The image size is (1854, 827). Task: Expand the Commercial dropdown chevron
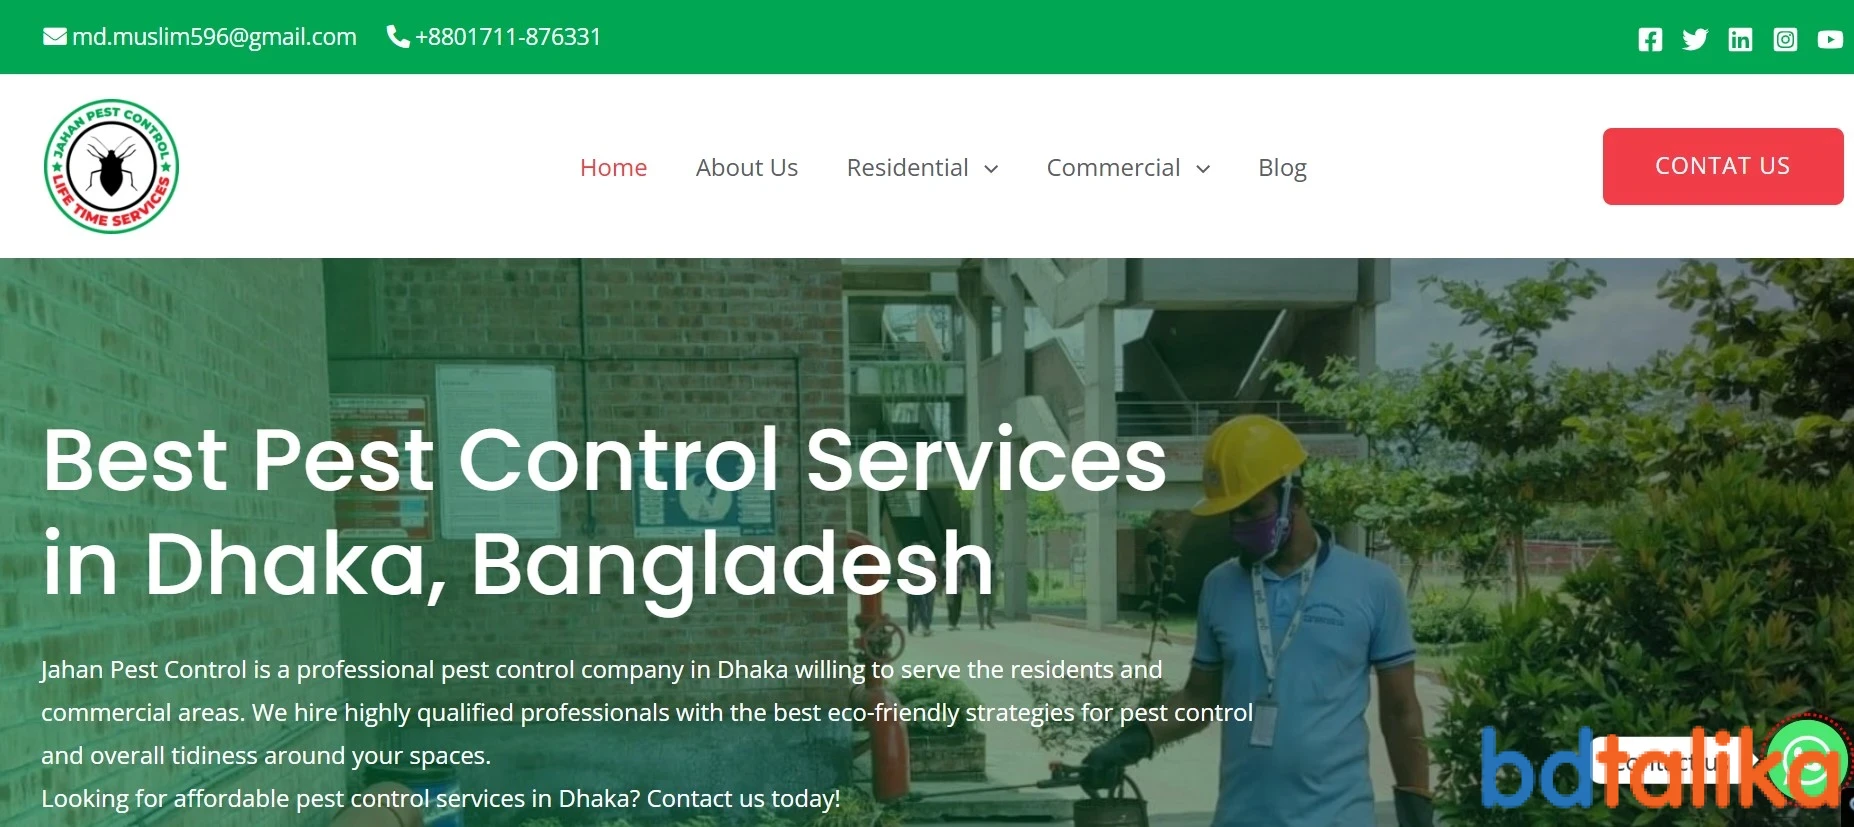point(1203,169)
